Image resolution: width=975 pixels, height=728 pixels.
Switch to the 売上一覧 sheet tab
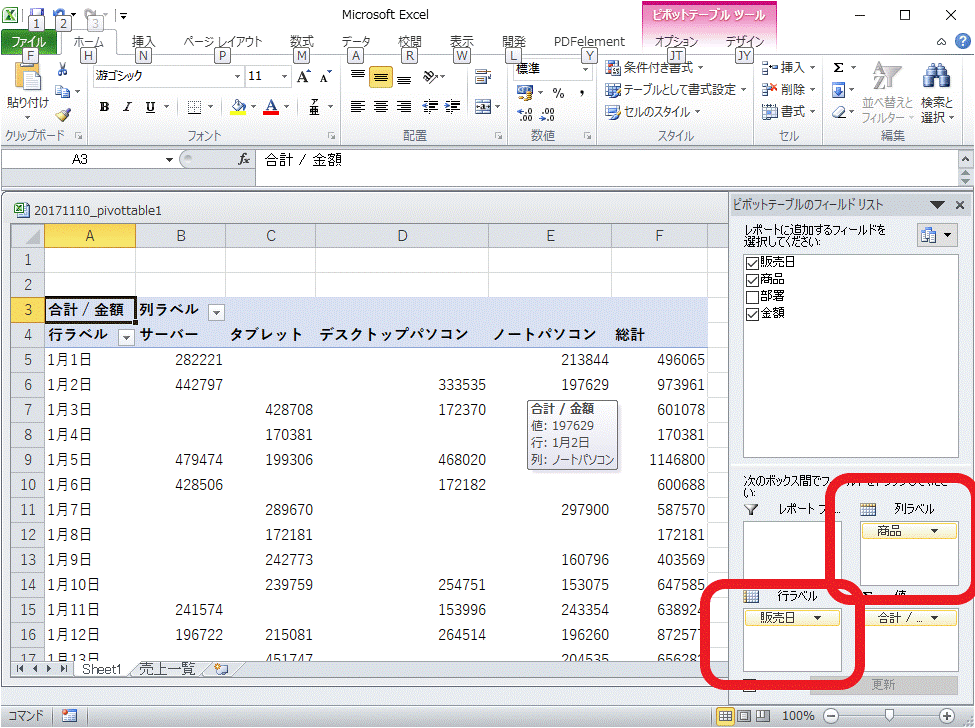(166, 669)
